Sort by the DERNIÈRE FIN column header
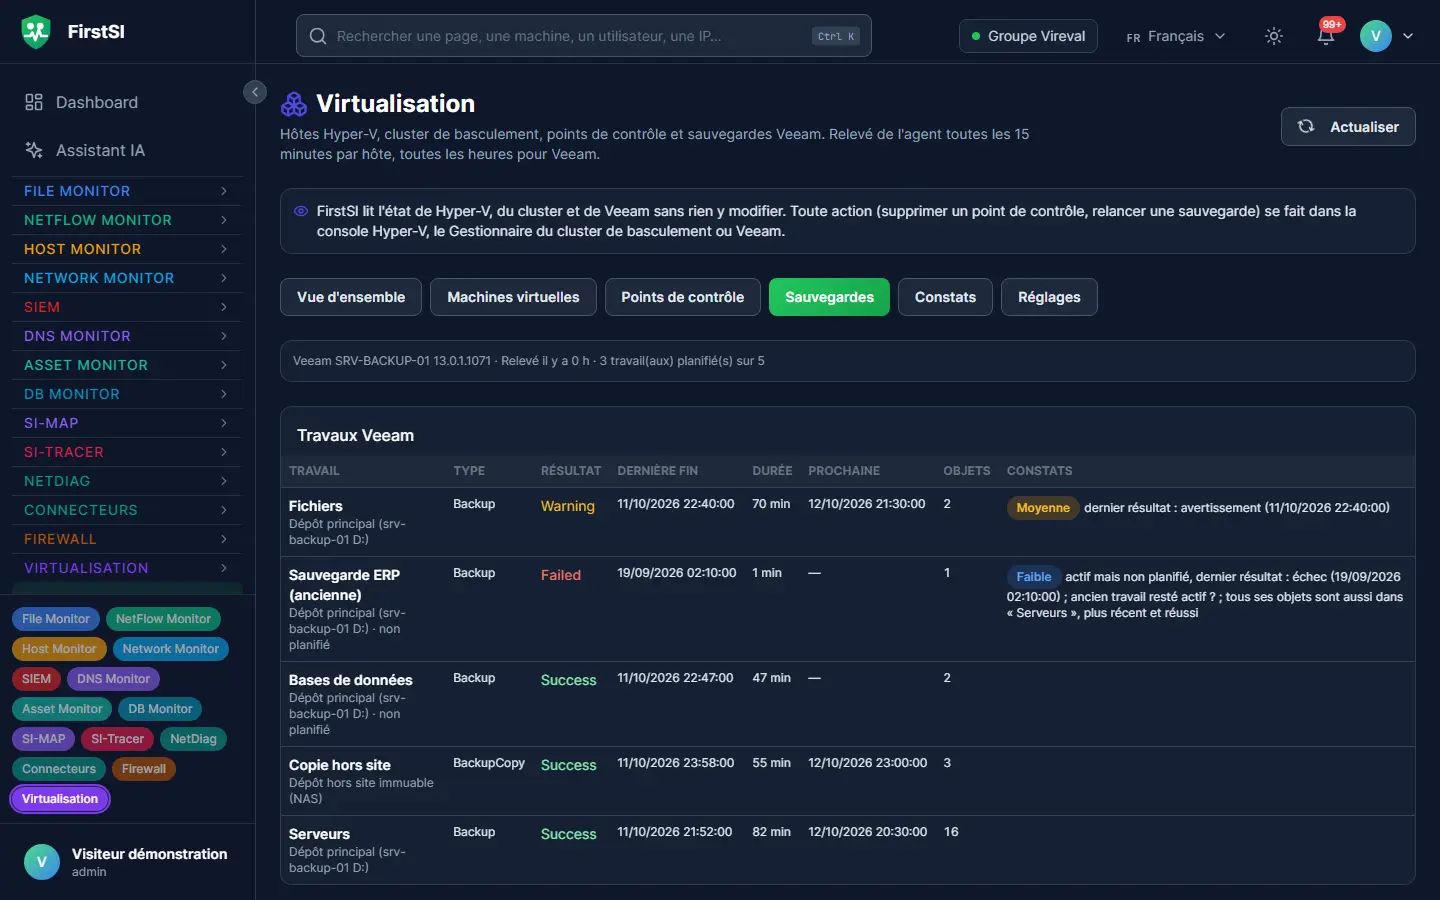Image resolution: width=1440 pixels, height=900 pixels. tap(658, 471)
